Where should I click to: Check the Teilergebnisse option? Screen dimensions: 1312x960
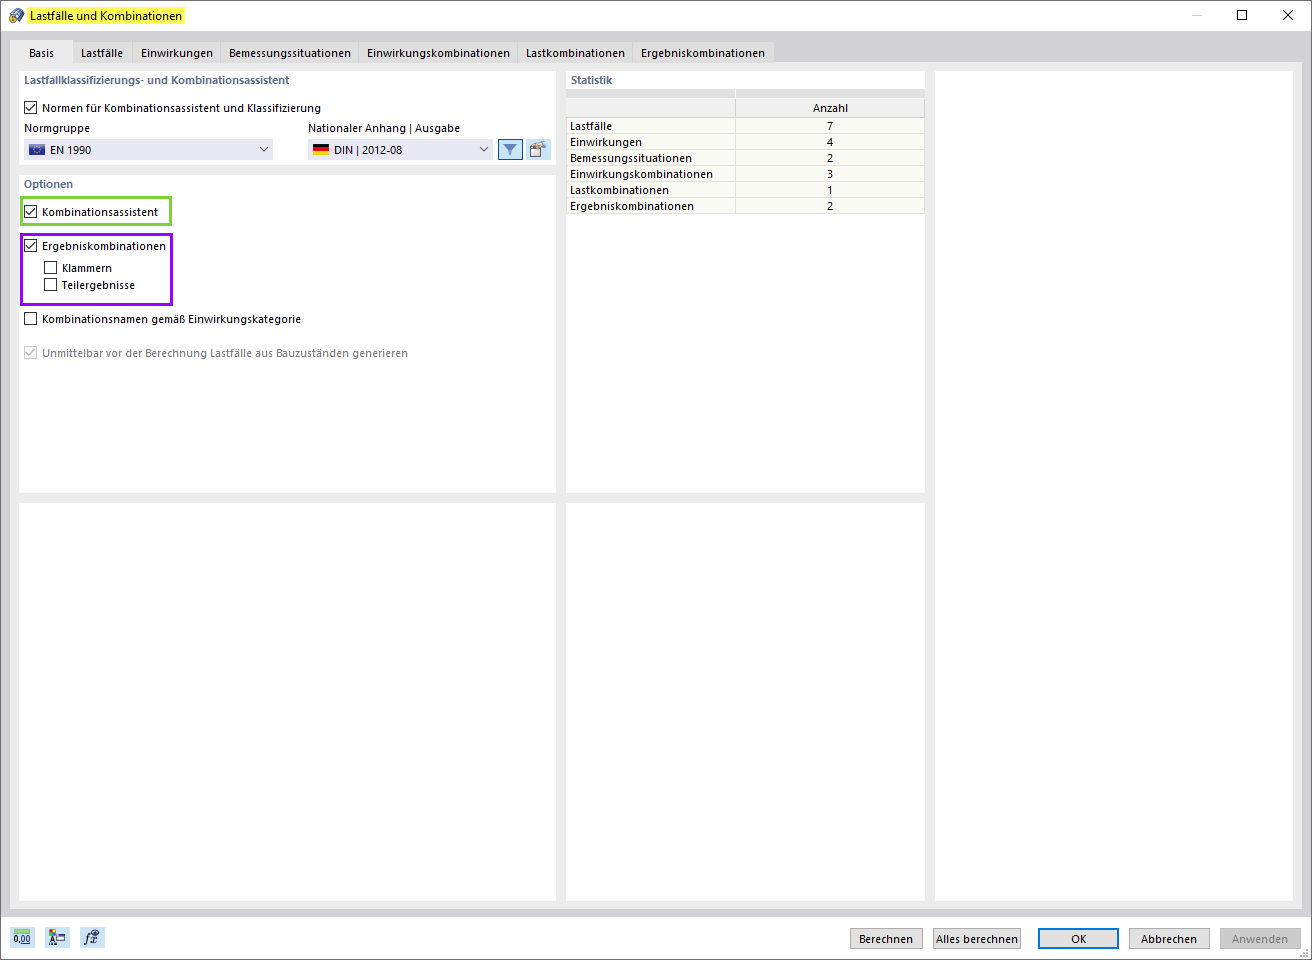click(50, 284)
